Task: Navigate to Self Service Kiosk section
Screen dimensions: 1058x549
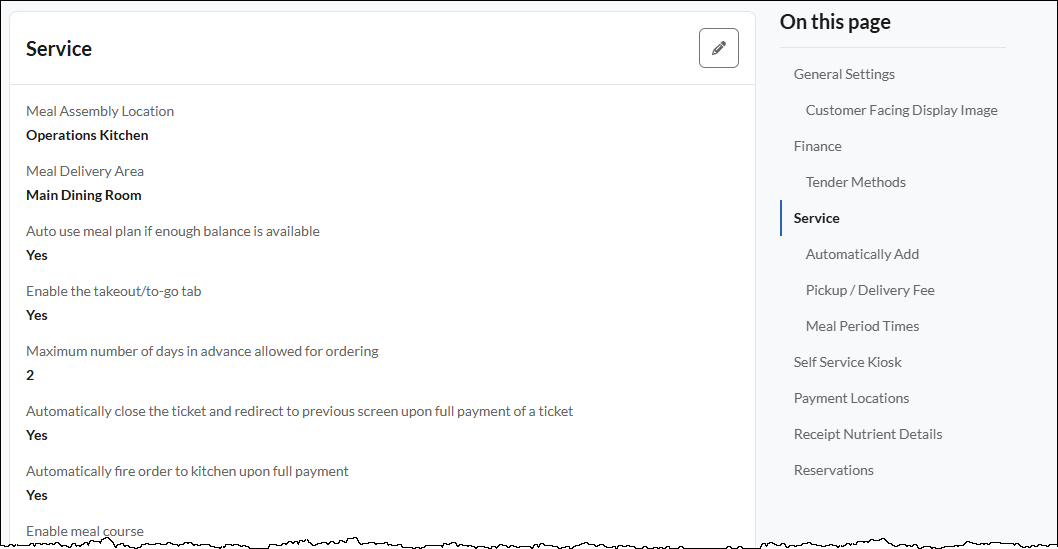Action: [x=847, y=362]
